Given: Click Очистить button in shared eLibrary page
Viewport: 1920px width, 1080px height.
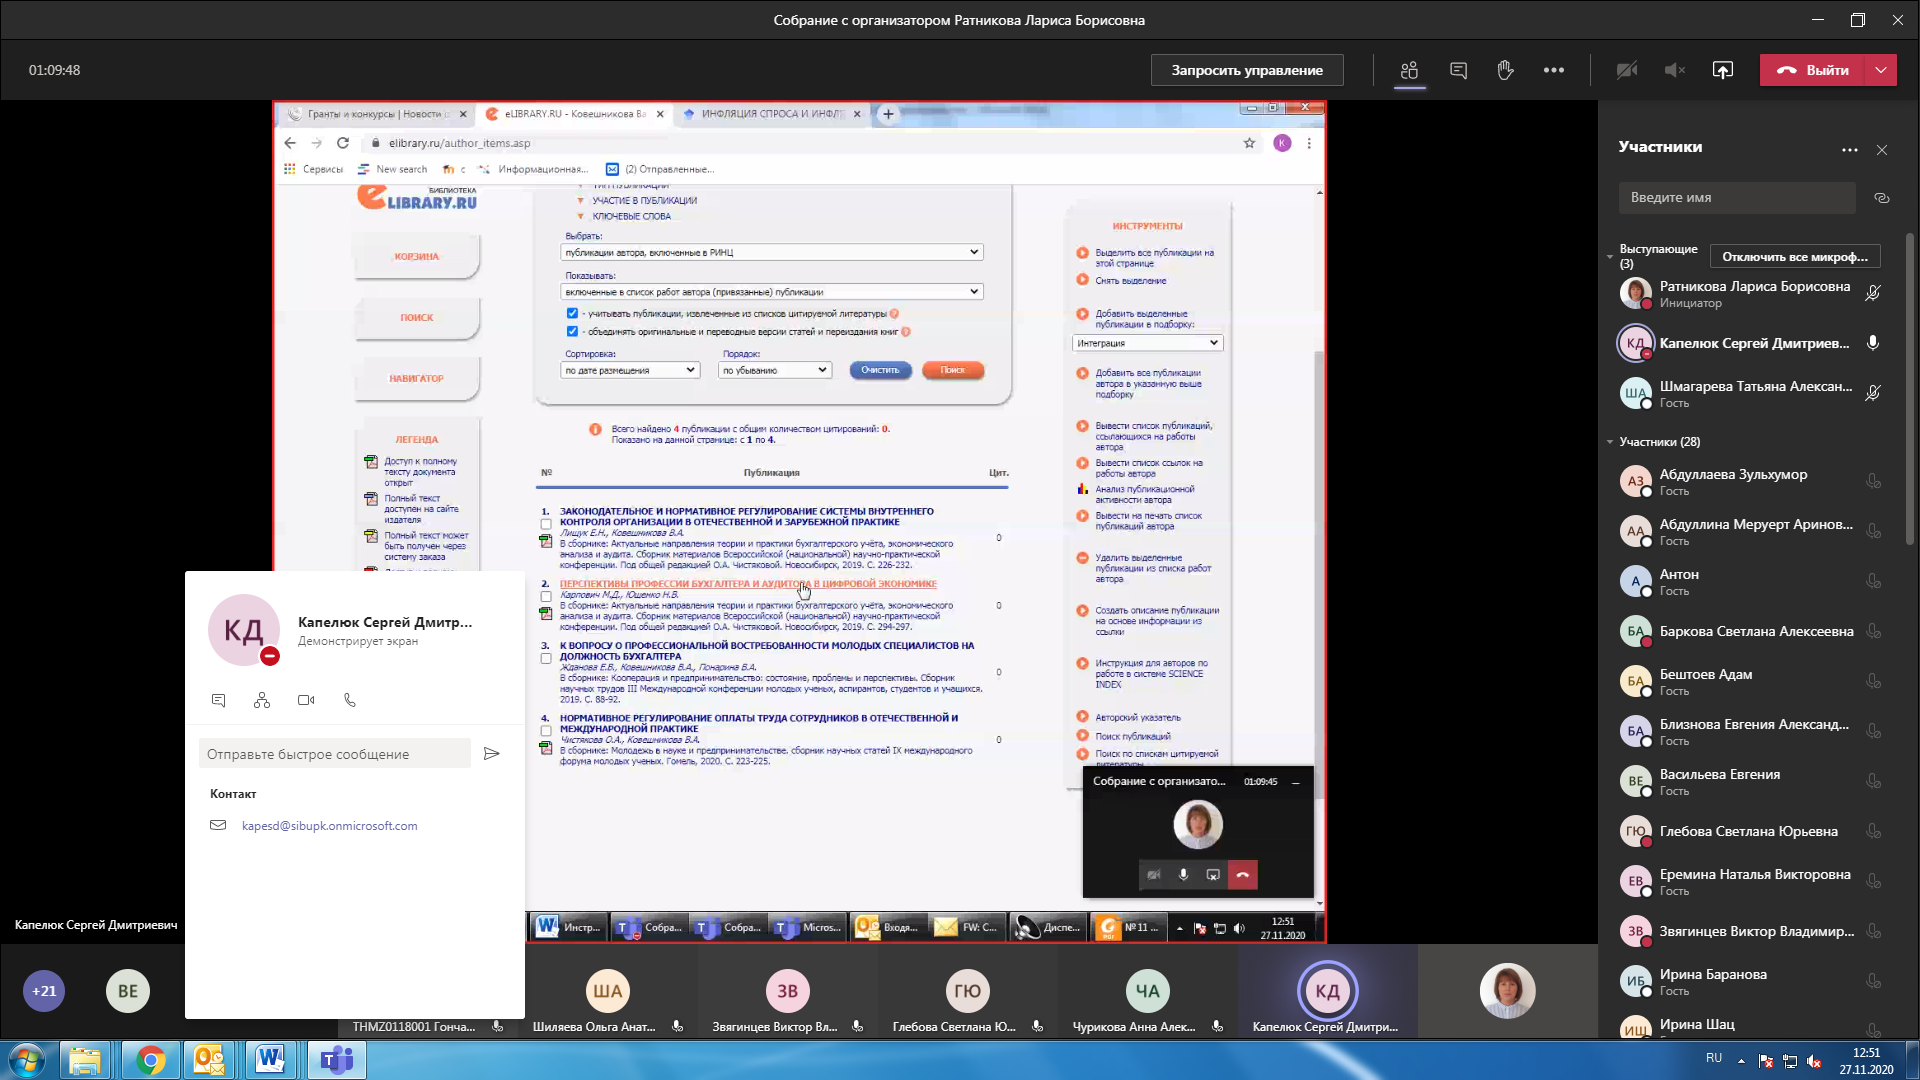Looking at the screenshot, I should [880, 370].
